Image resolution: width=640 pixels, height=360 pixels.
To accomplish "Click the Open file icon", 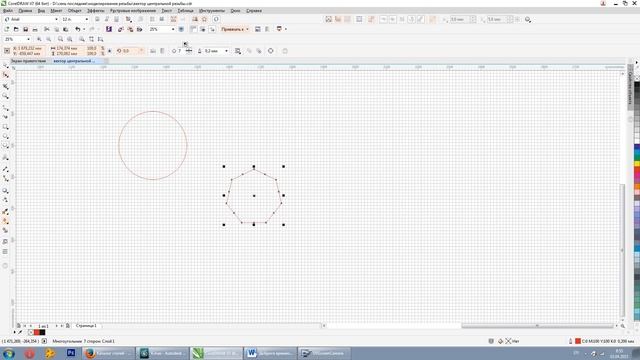I will tap(16, 29).
